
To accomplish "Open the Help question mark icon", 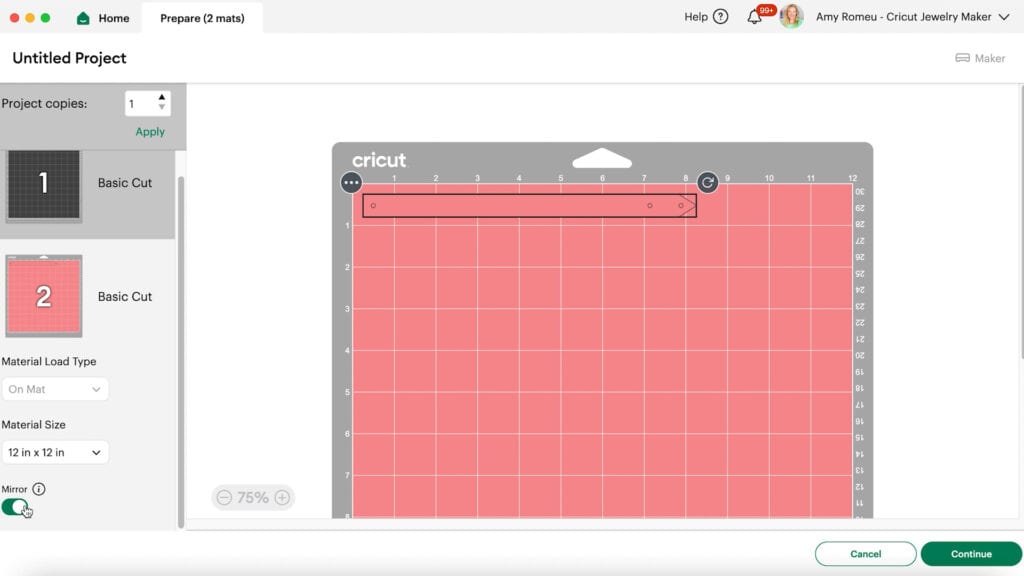I will point(720,17).
